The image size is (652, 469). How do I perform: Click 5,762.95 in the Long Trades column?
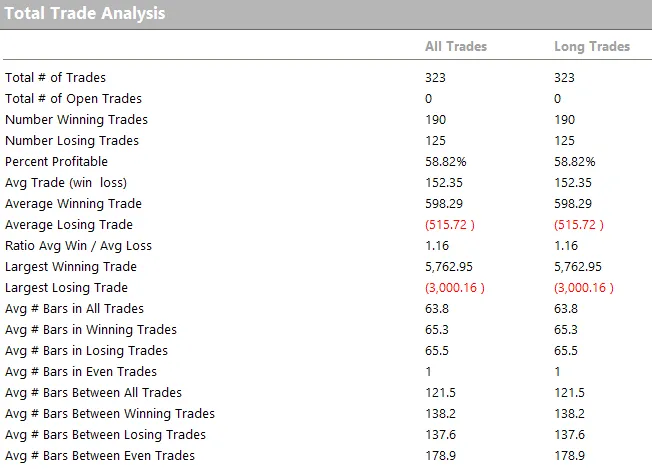pyautogui.click(x=578, y=267)
